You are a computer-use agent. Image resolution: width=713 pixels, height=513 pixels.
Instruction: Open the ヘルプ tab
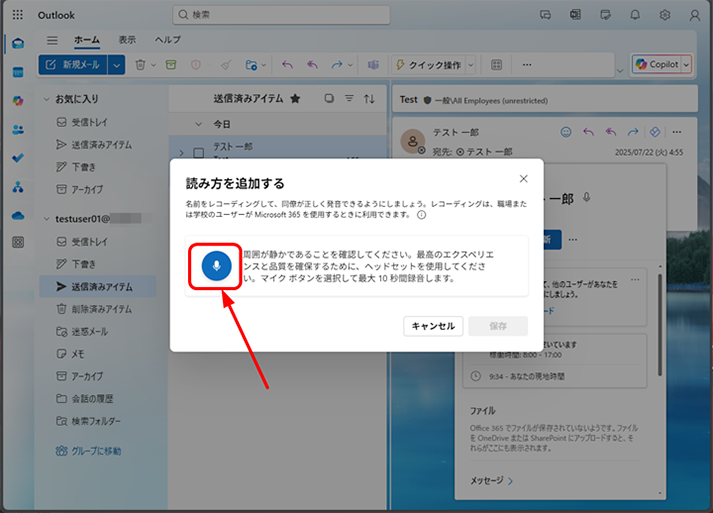click(x=168, y=40)
